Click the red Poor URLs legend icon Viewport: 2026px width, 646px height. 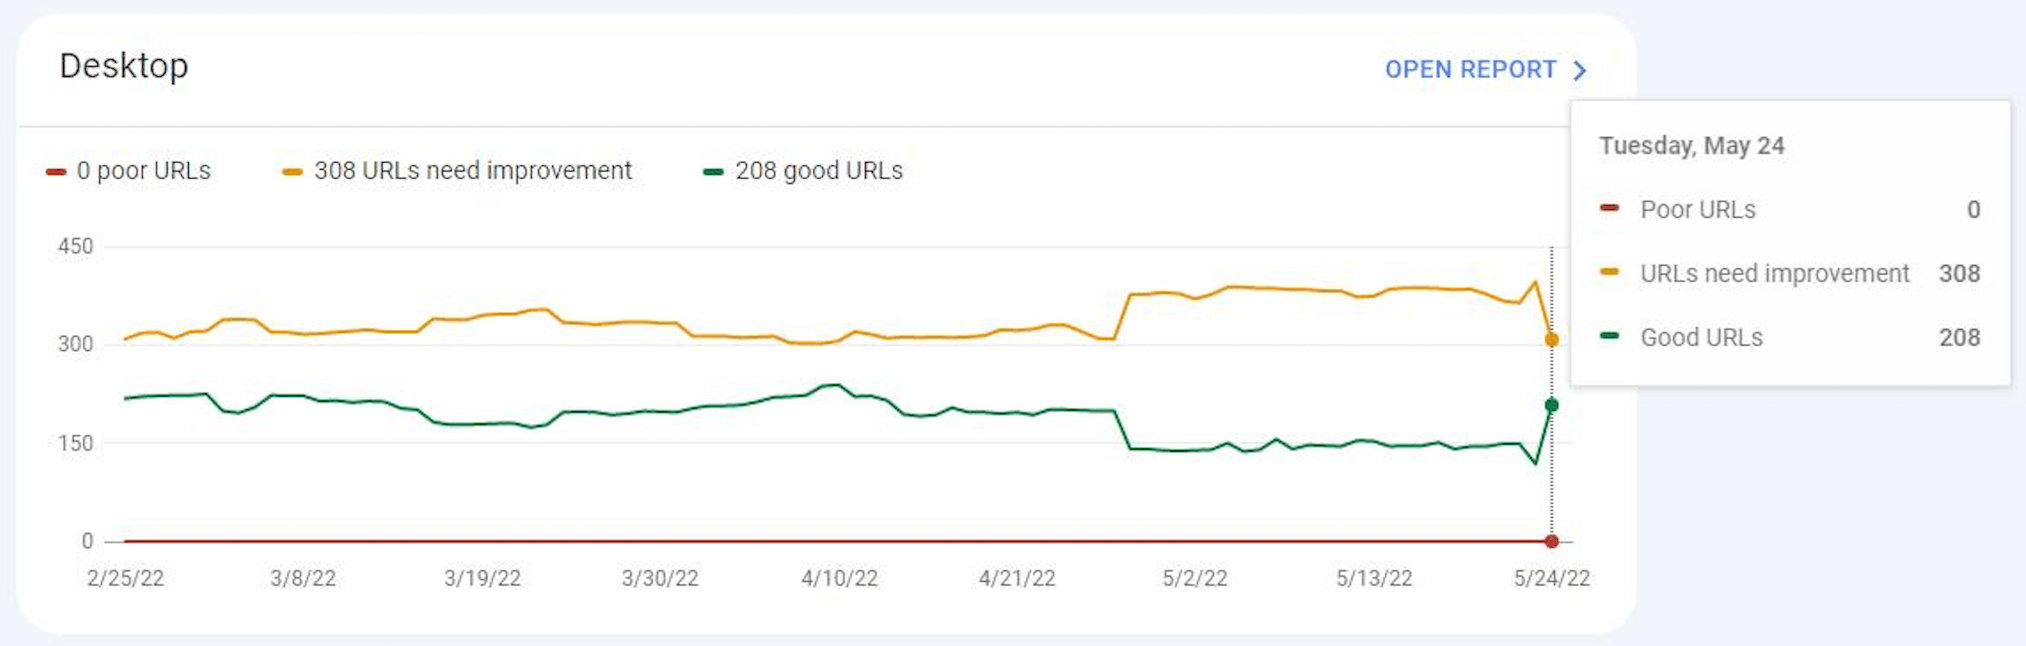point(55,171)
